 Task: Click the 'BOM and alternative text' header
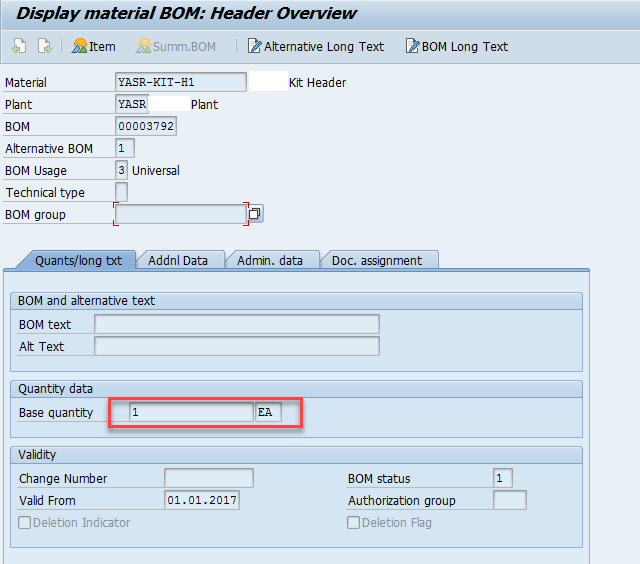[87, 301]
